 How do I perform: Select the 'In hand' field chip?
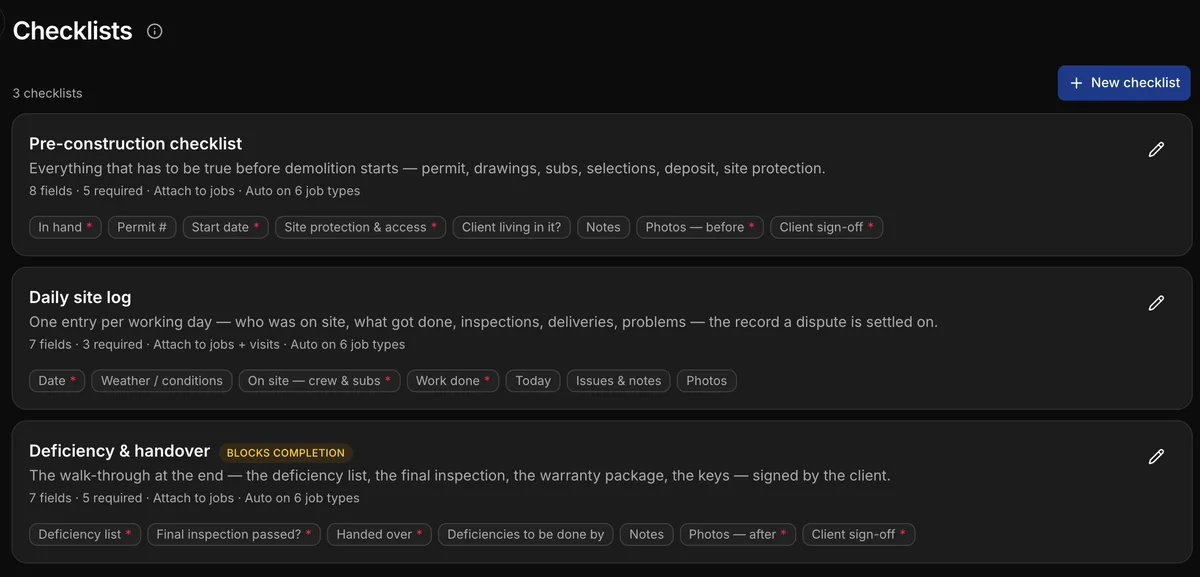[x=65, y=227]
